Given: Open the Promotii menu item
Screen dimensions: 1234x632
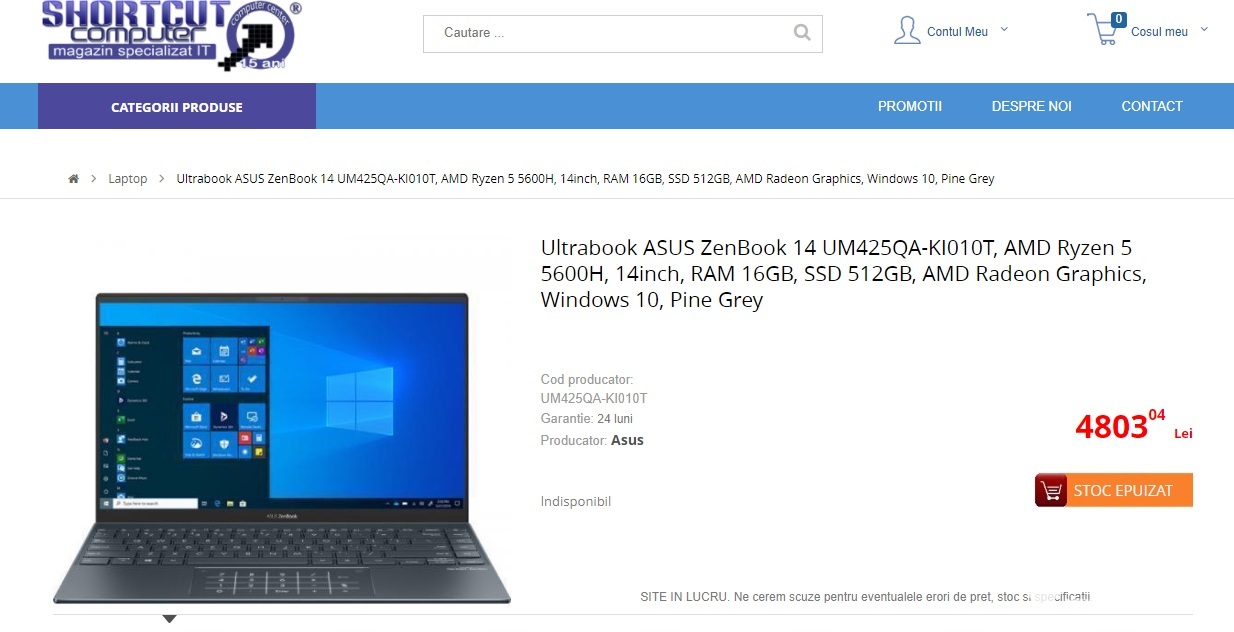Looking at the screenshot, I should click(910, 106).
